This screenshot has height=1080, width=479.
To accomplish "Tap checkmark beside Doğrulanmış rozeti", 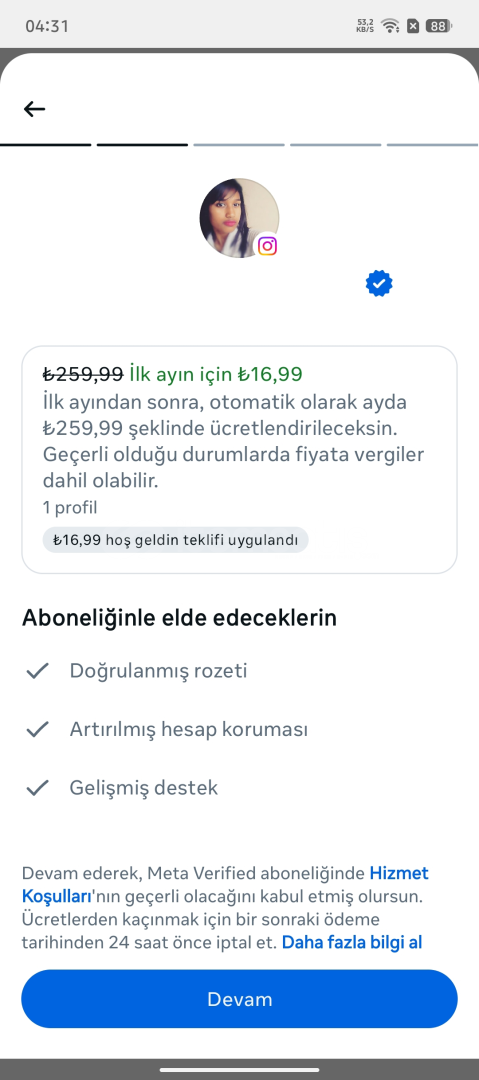I will (37, 671).
